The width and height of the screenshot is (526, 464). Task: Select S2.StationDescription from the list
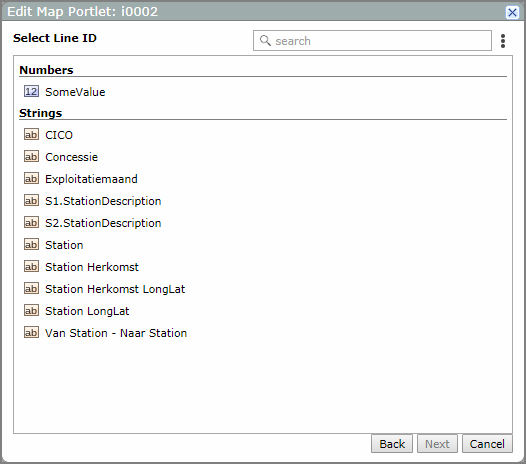click(x=103, y=223)
